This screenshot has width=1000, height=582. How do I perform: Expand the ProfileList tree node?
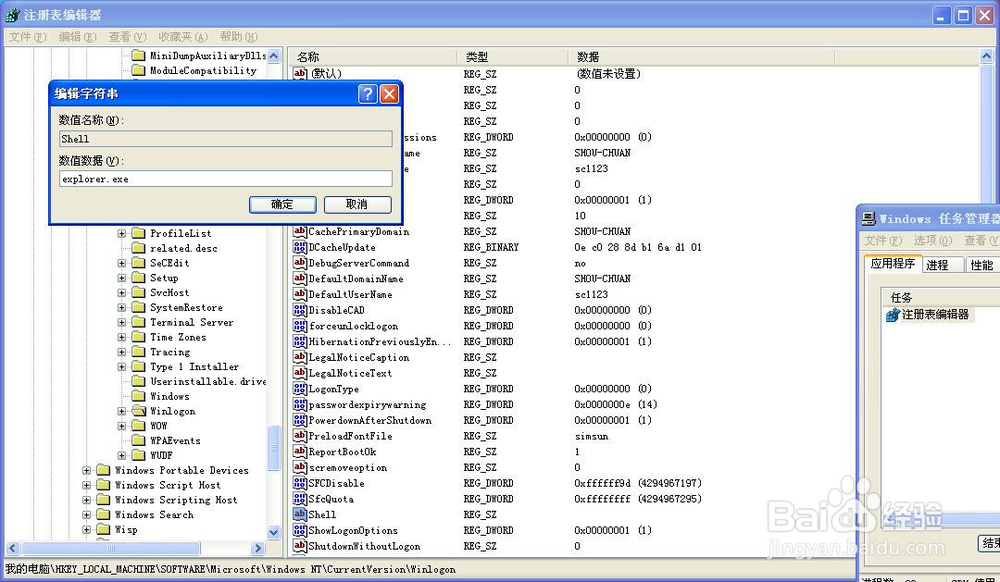point(122,233)
